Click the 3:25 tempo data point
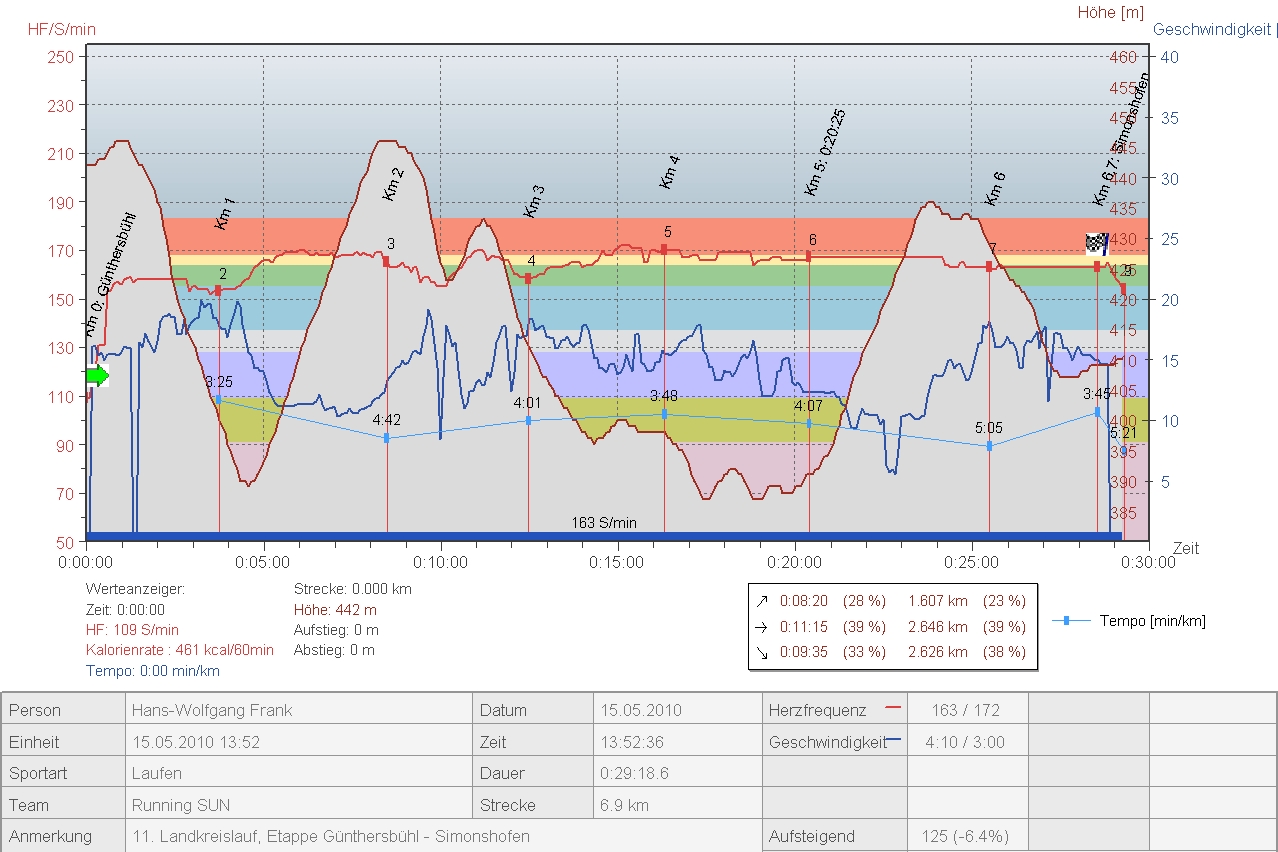This screenshot has width=1278, height=852. [x=219, y=399]
